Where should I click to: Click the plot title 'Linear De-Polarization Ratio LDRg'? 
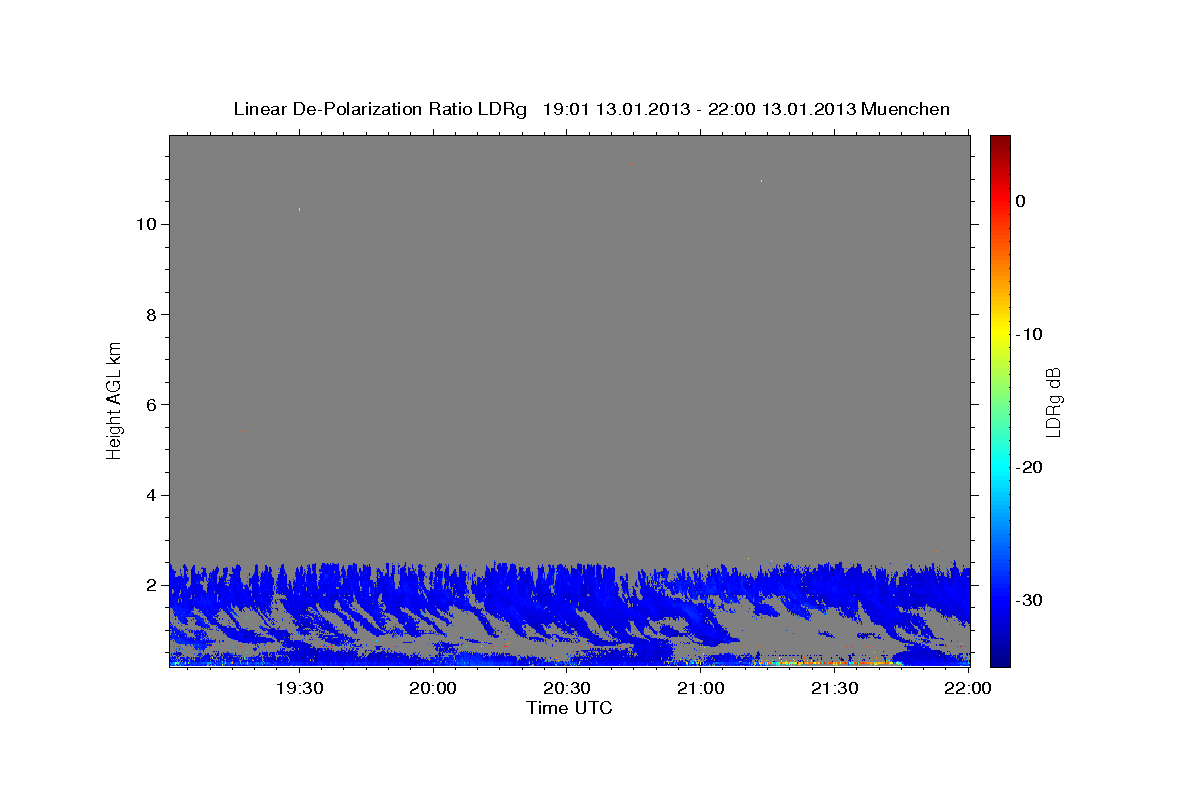379,109
